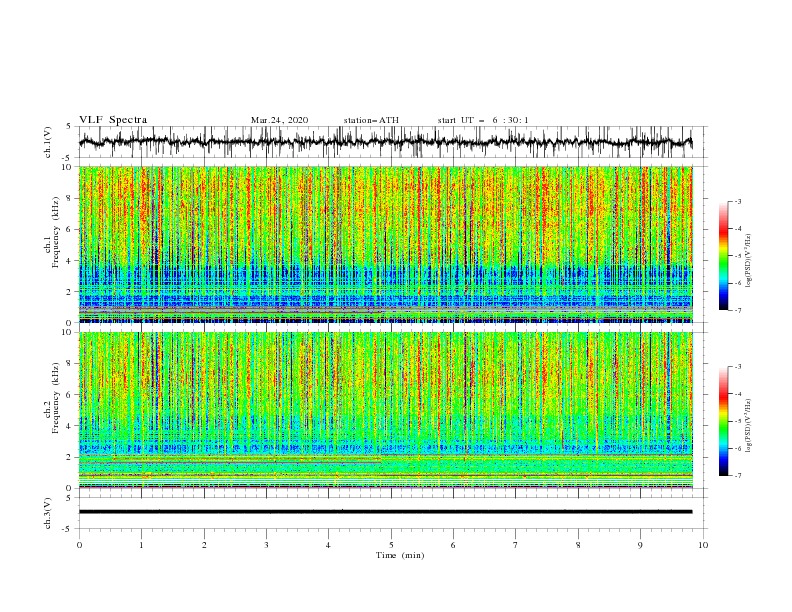
Task: Click the thick black ch.3 voltage trace
Action: (385, 512)
